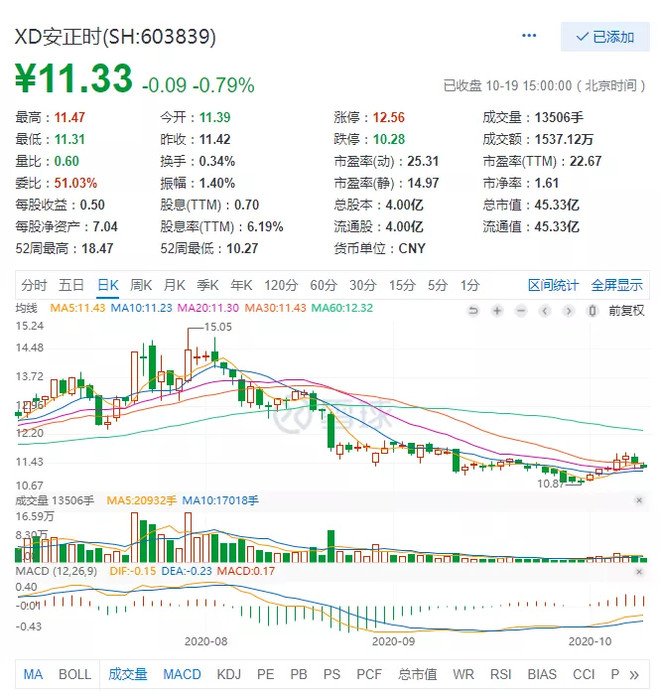Zoom out the chart with minus icon
The width and height of the screenshot is (660, 695).
point(521,311)
